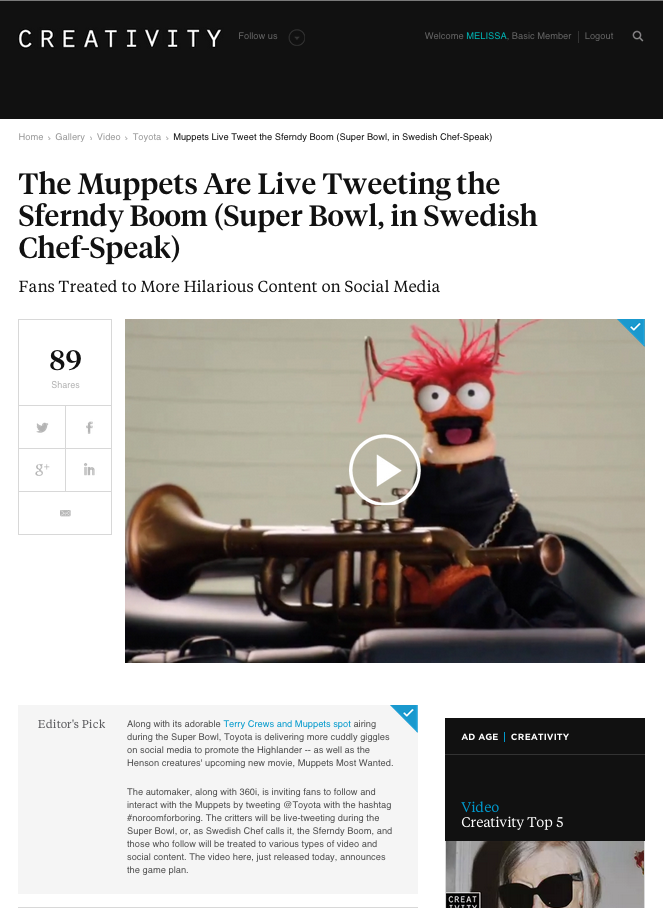
Task: Play the Muppets video
Action: click(384, 470)
